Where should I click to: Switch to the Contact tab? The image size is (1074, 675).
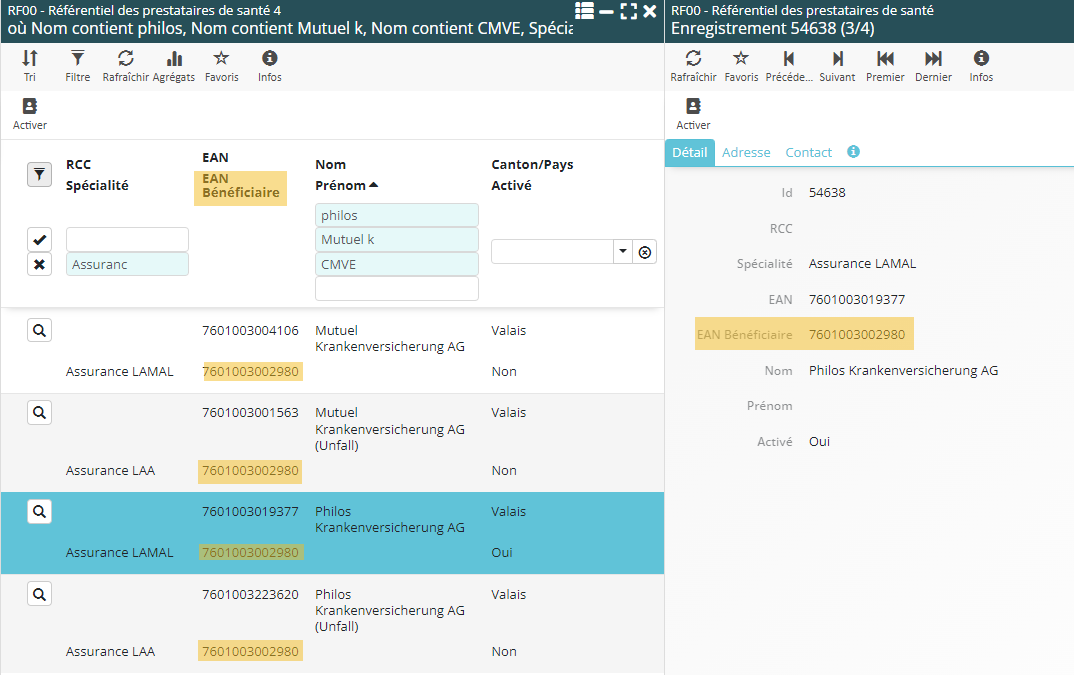[x=808, y=153]
